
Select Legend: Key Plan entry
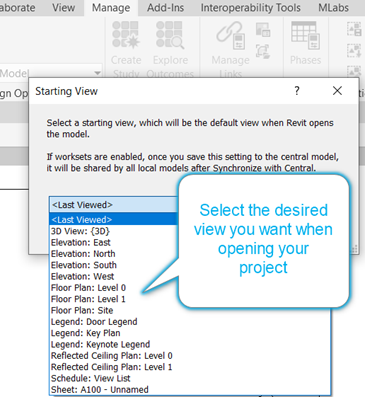click(85, 333)
